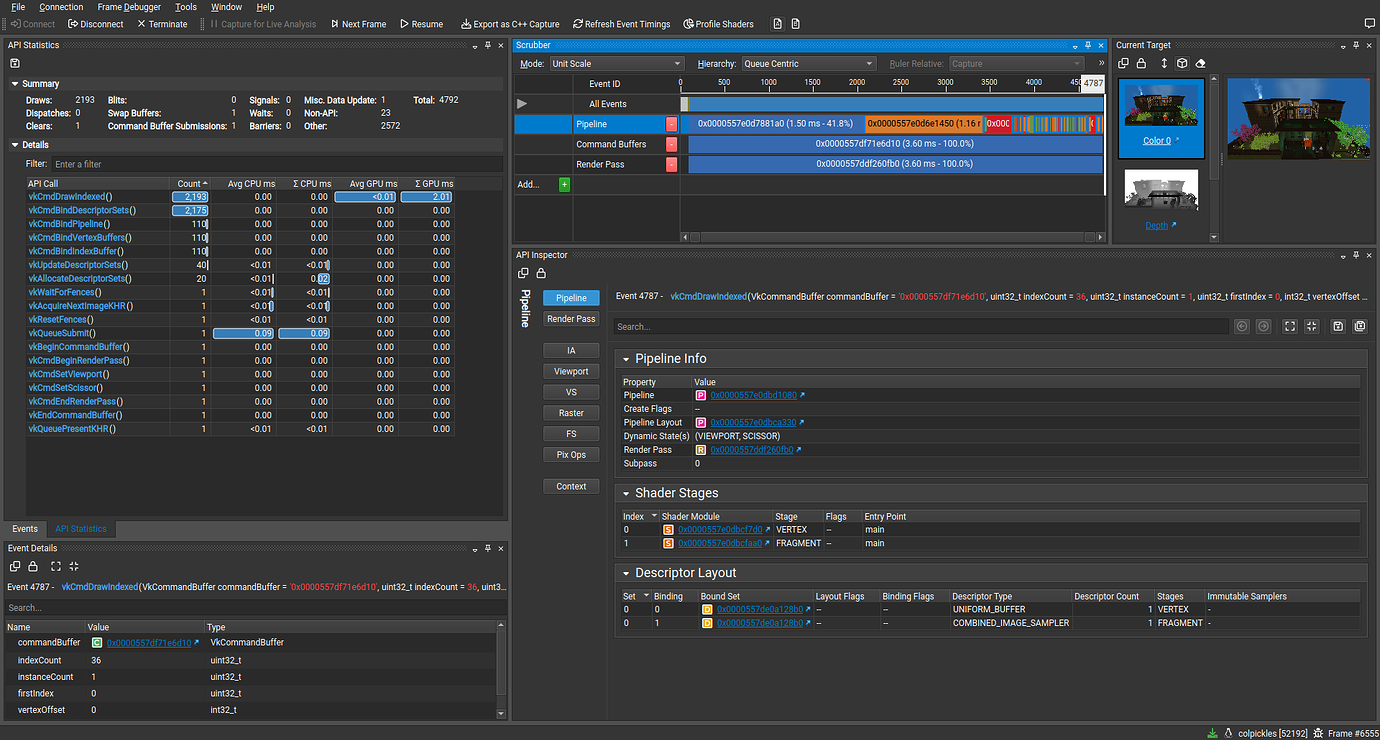Terminate the connected application
This screenshot has height=740, width=1380.
(162, 24)
